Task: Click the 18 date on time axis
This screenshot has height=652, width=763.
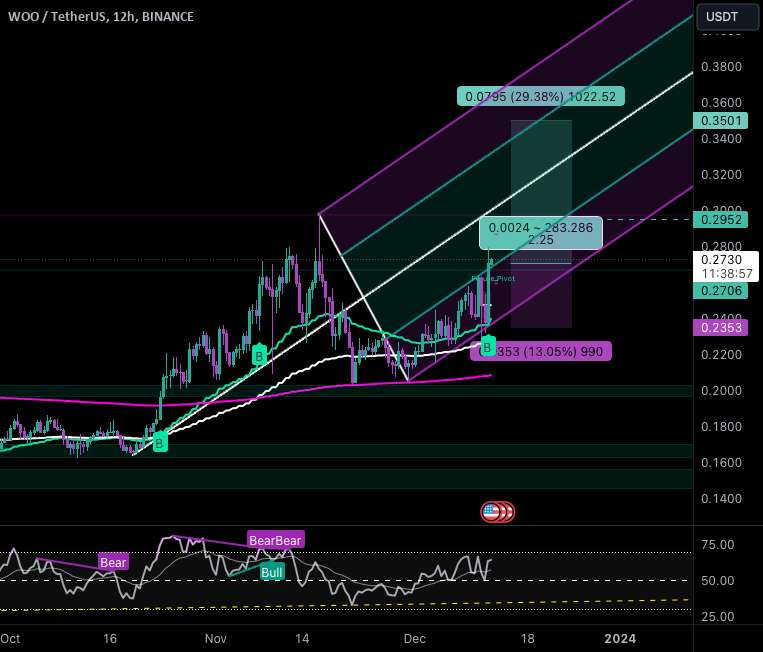Action: click(x=527, y=638)
